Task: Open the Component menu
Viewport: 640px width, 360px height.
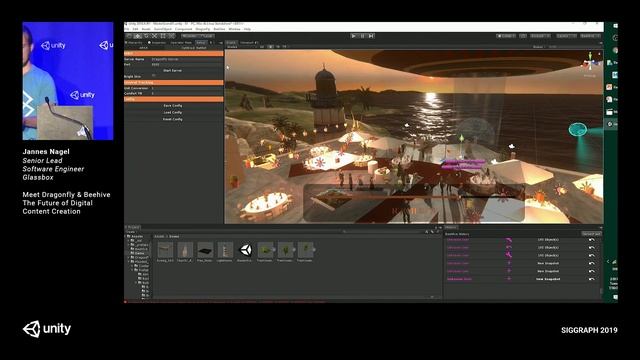Action: click(x=184, y=29)
